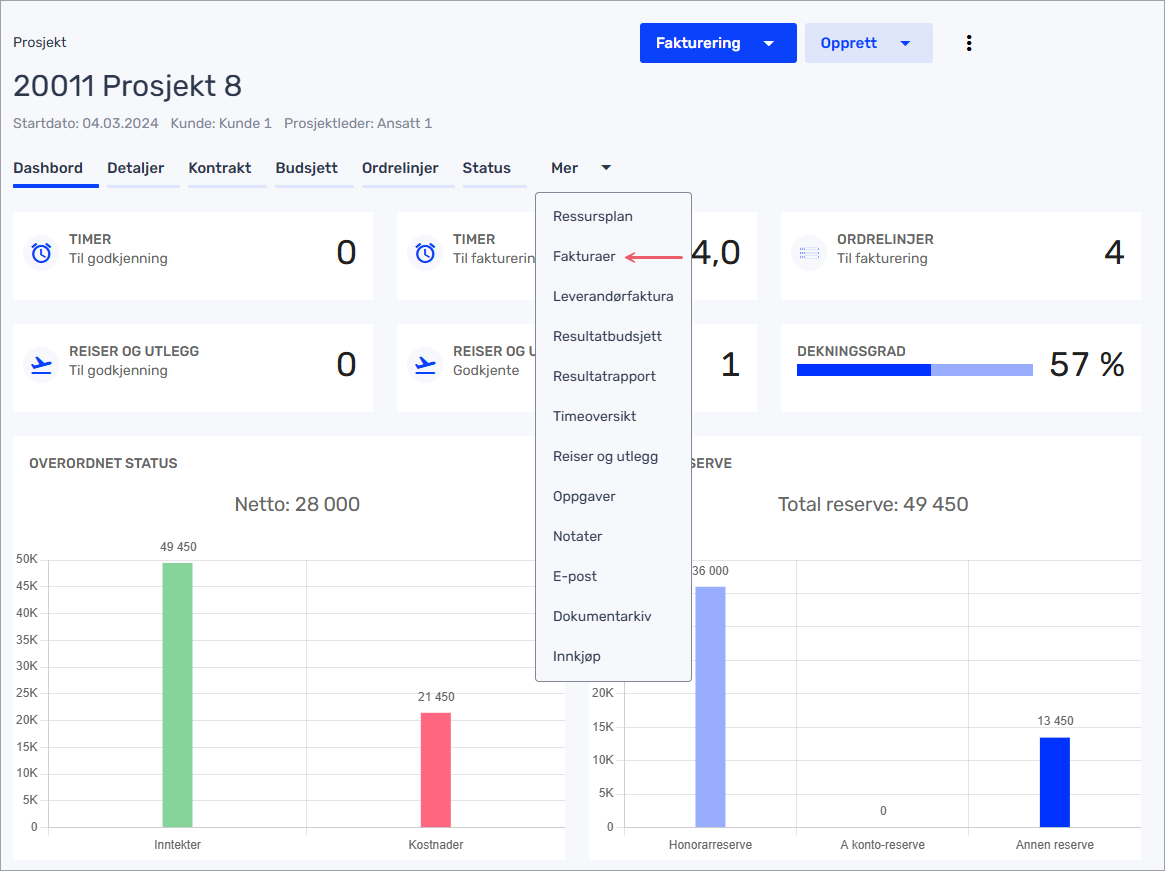Screen dimensions: 1165x871
Task: Open the Budsjett tab
Action: [306, 168]
